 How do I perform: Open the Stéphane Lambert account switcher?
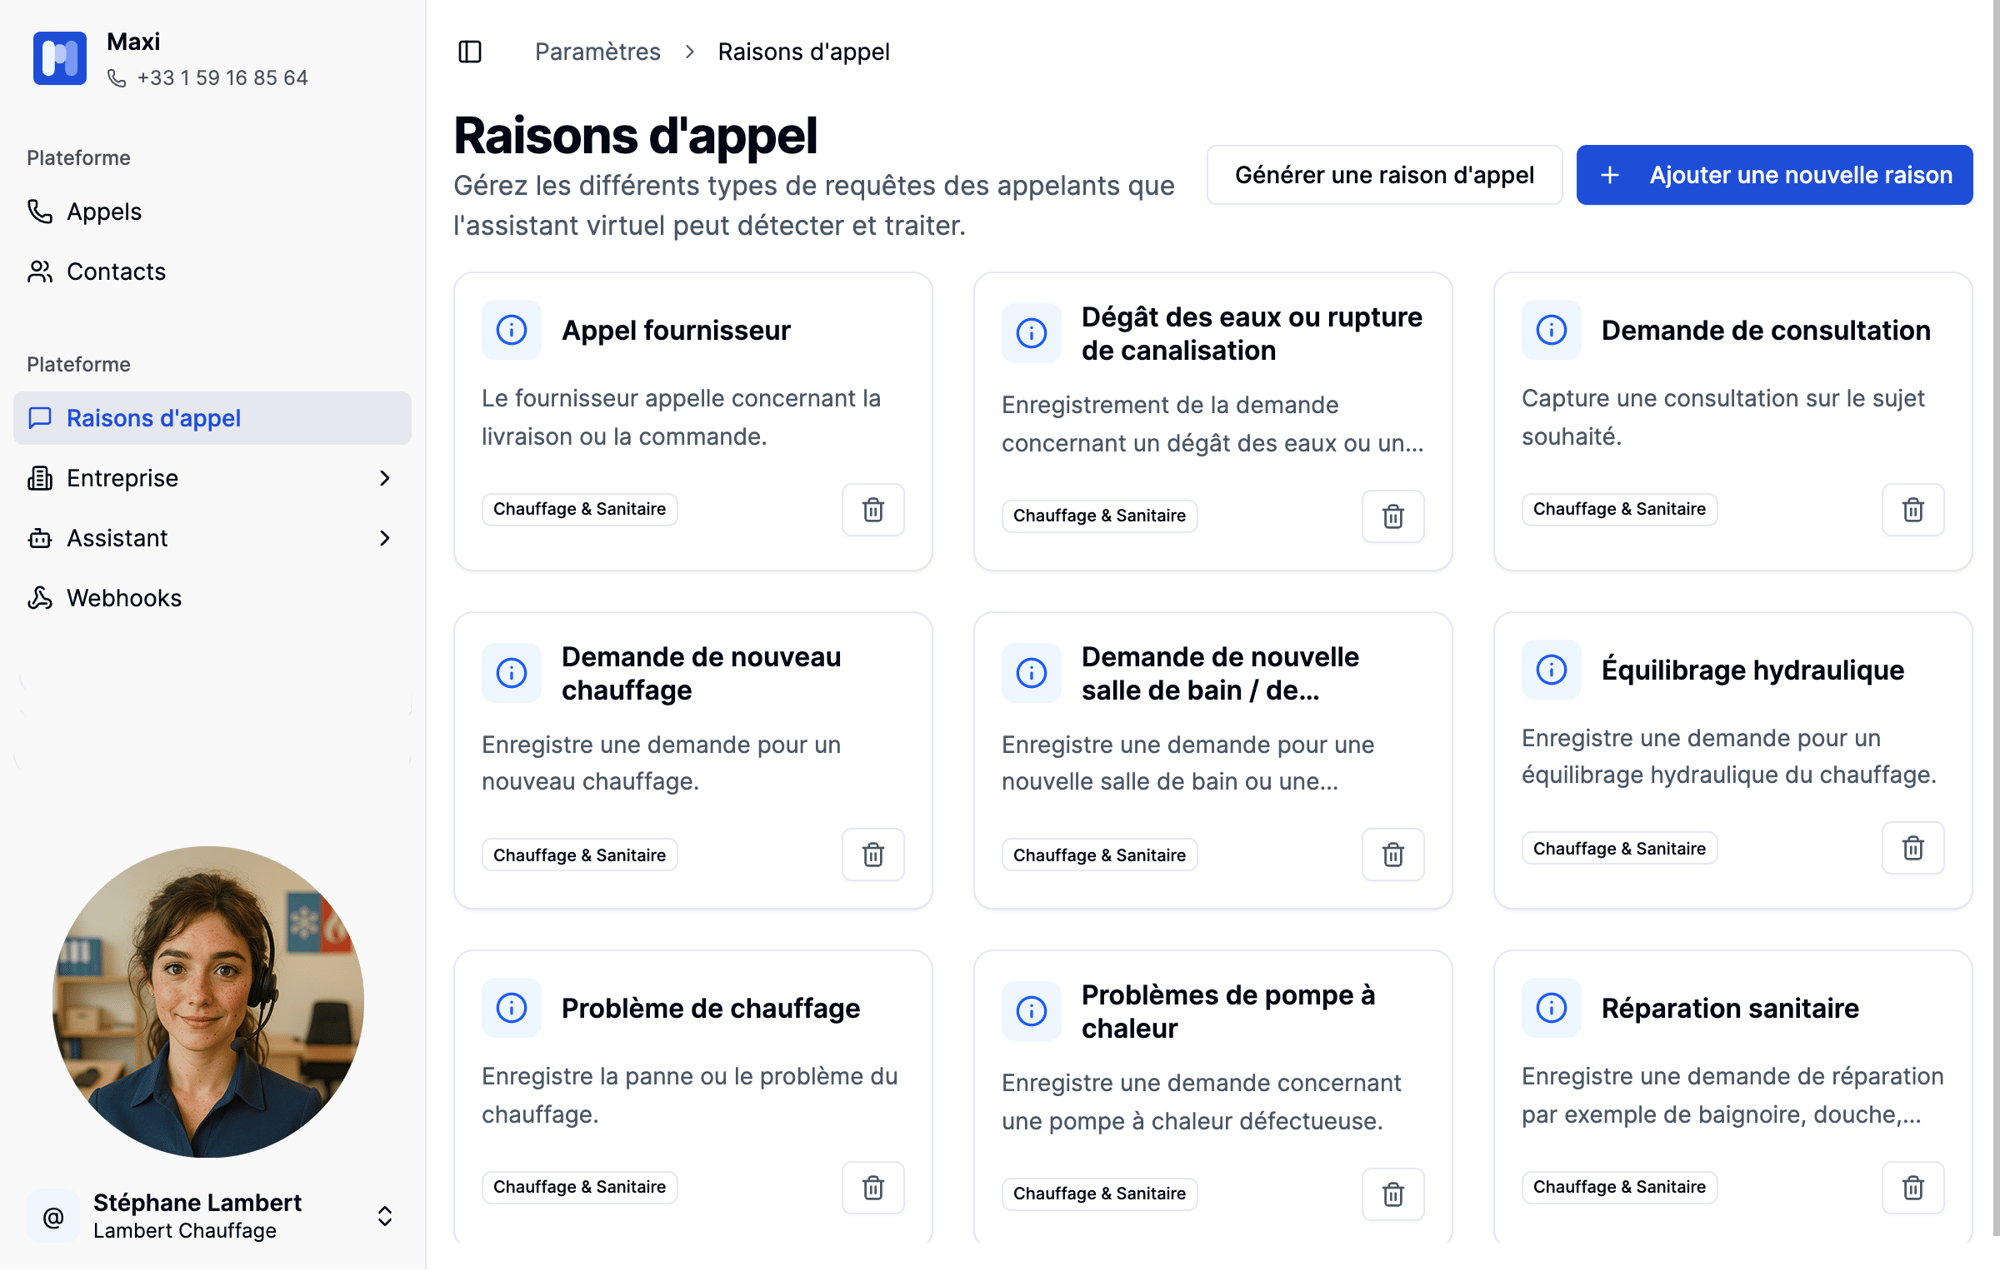pyautogui.click(x=385, y=1216)
